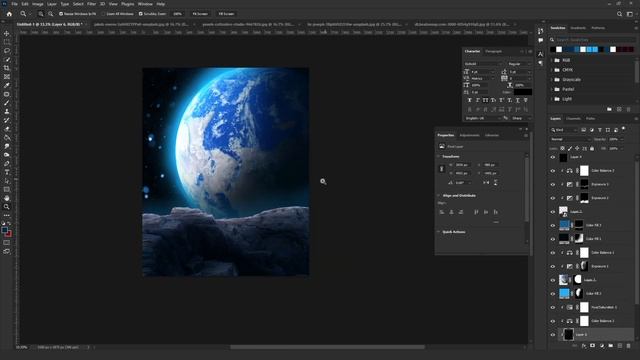
Task: Select the Hand tool
Action: click(x=7, y=198)
